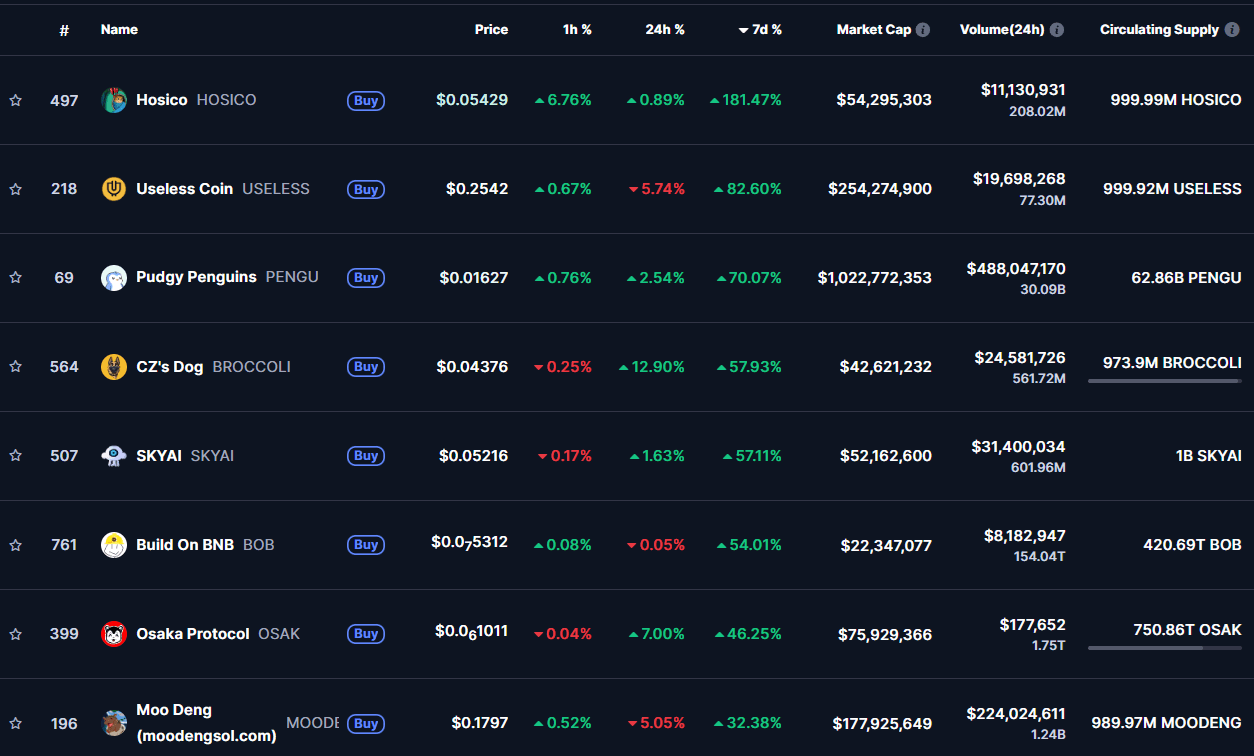Click the Useless Coin logo
1254x756 pixels.
114,188
